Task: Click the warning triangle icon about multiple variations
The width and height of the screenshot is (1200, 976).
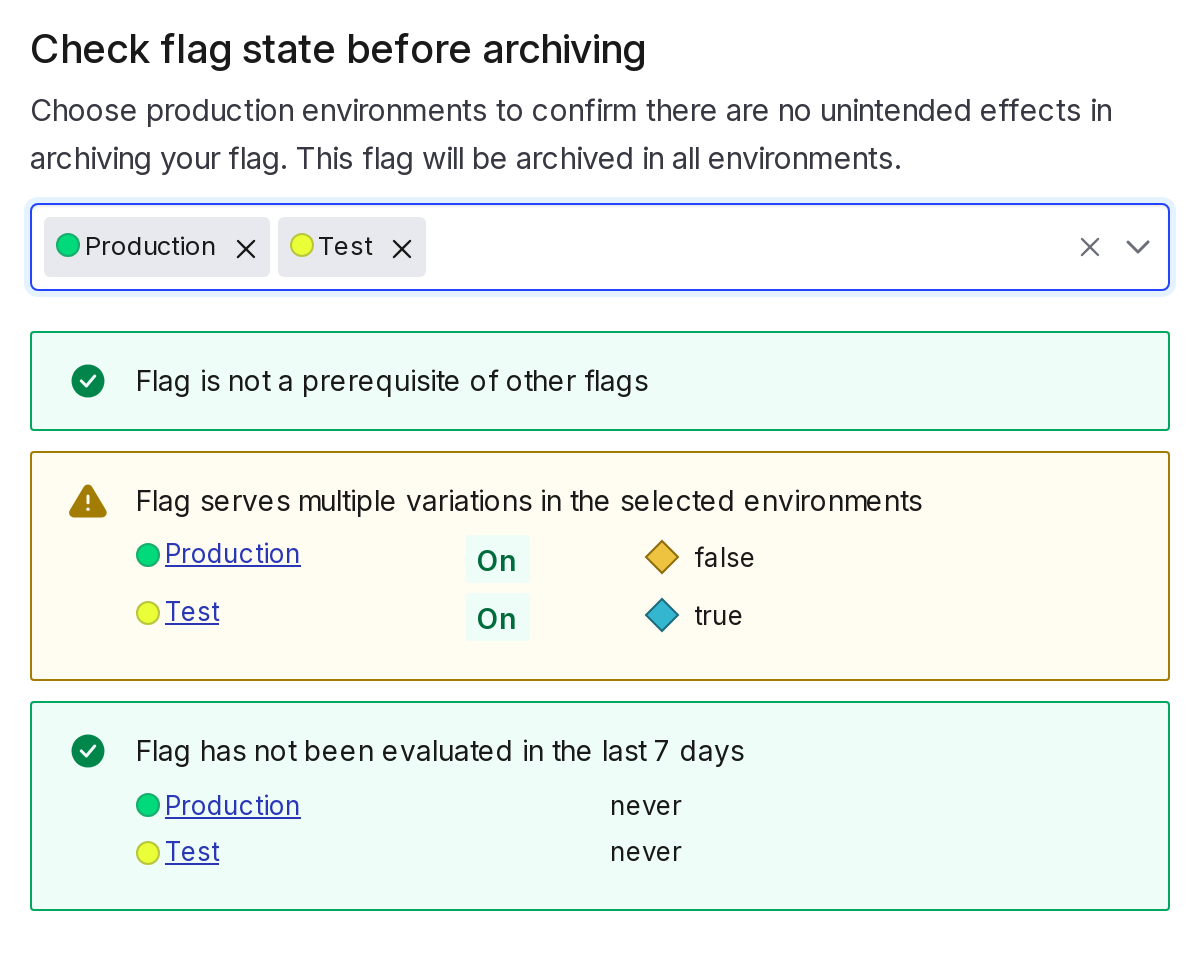Action: click(x=88, y=501)
